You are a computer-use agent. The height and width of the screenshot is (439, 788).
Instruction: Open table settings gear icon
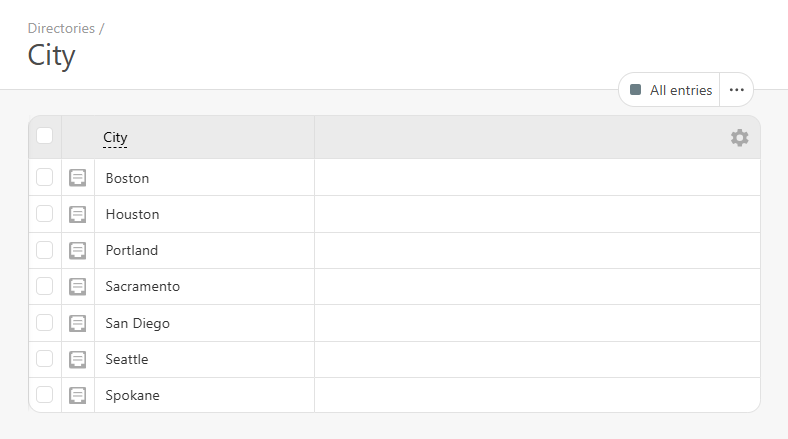tap(739, 138)
